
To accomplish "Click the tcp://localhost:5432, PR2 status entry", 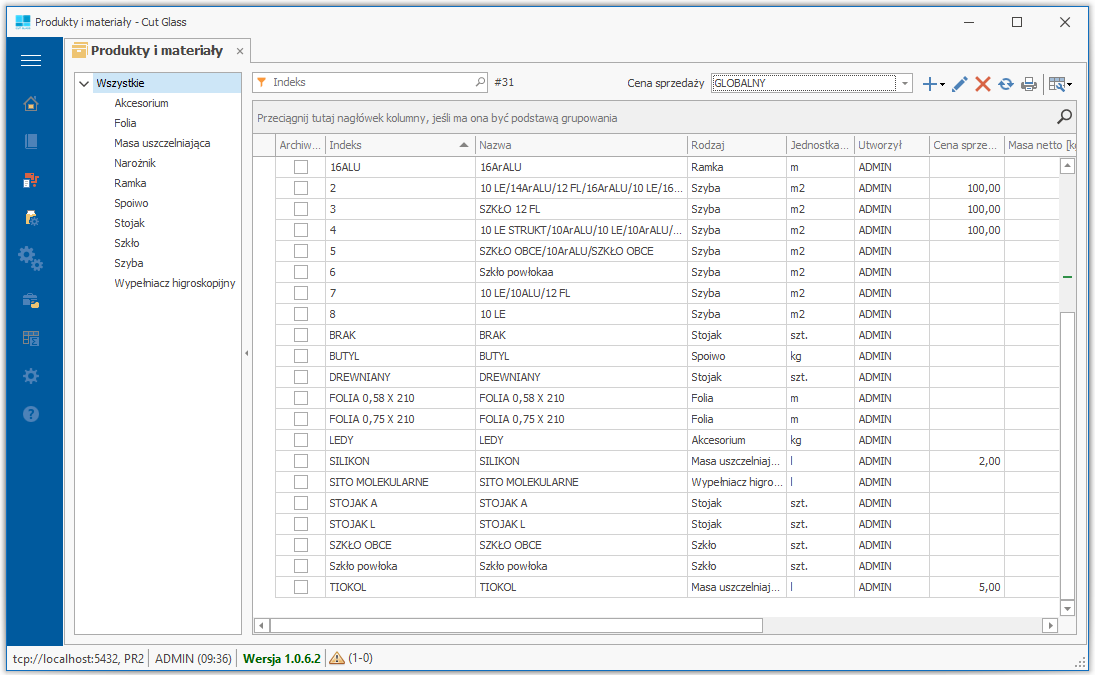I will (x=78, y=658).
